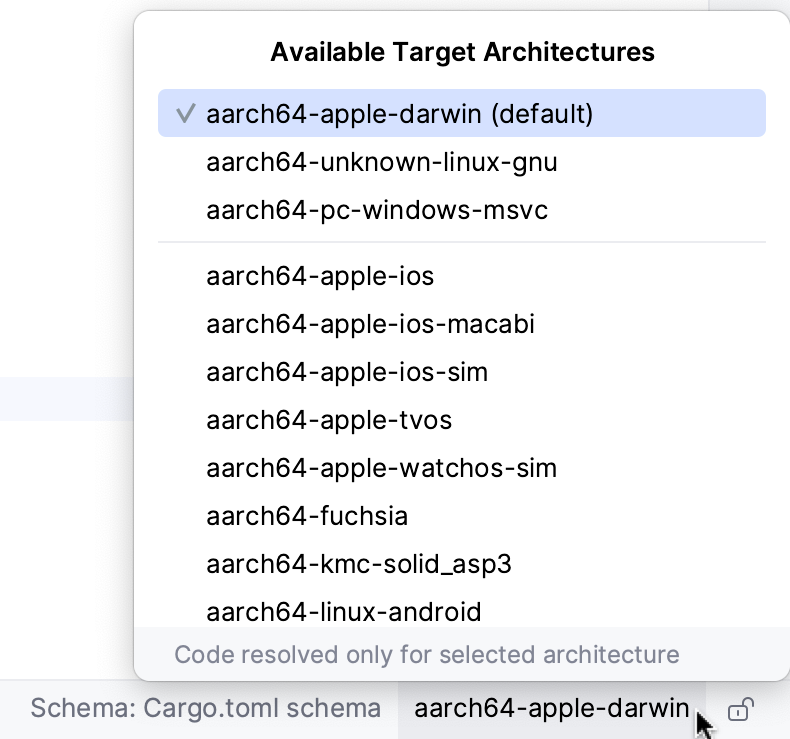The image size is (790, 739).
Task: Open the aarch64-apple-darwin status bar widget
Action: coord(551,709)
